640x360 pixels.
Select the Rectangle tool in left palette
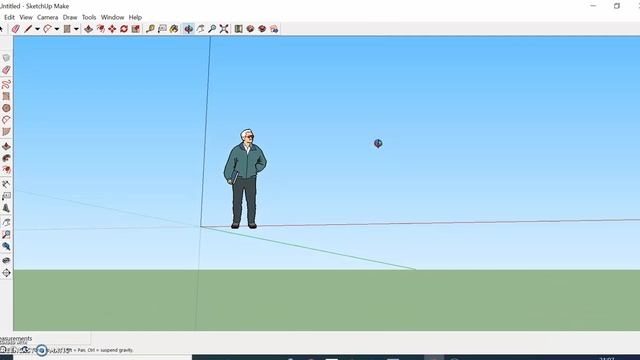click(x=6, y=96)
